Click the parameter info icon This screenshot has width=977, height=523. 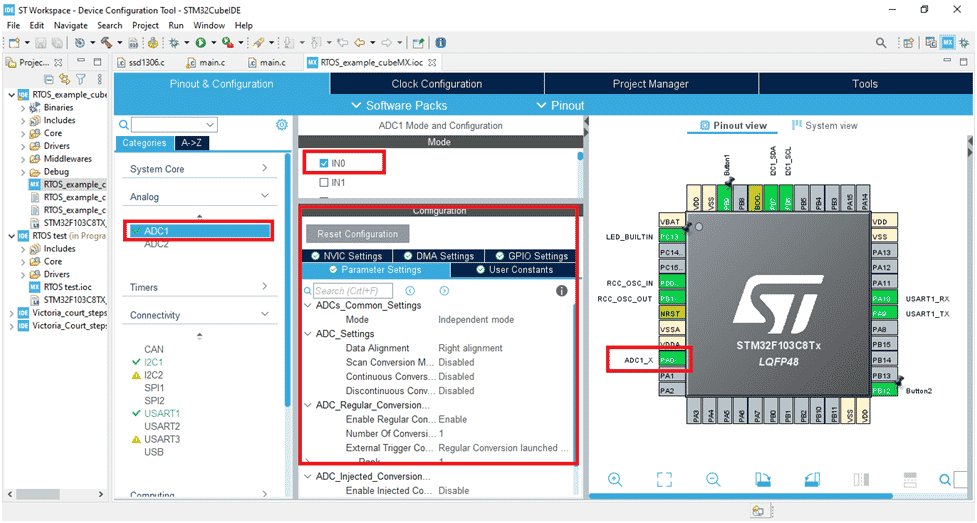pyautogui.click(x=561, y=290)
